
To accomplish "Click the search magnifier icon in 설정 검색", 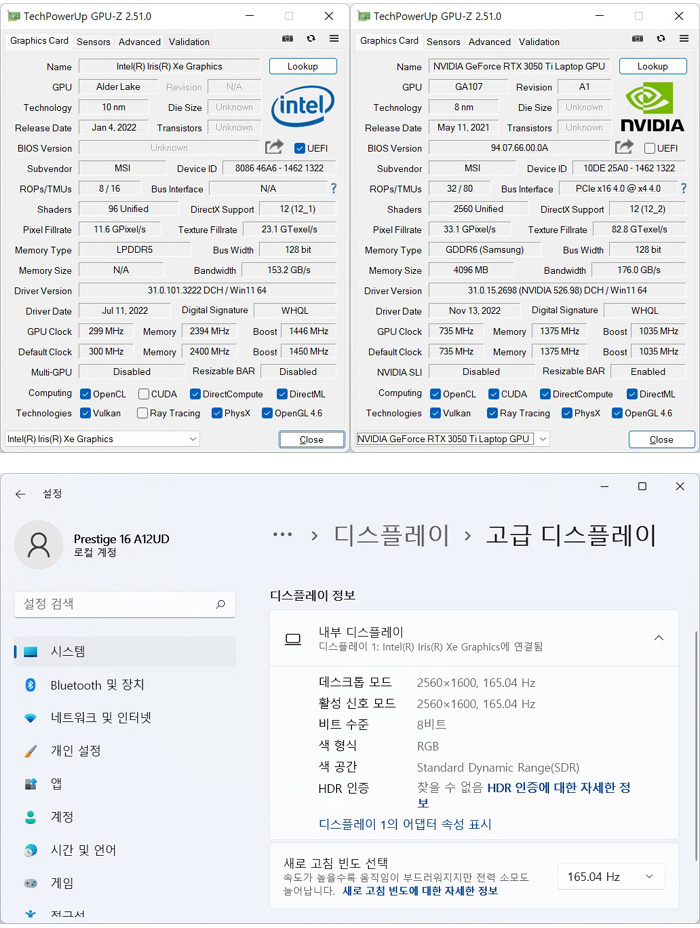I will [x=221, y=605].
